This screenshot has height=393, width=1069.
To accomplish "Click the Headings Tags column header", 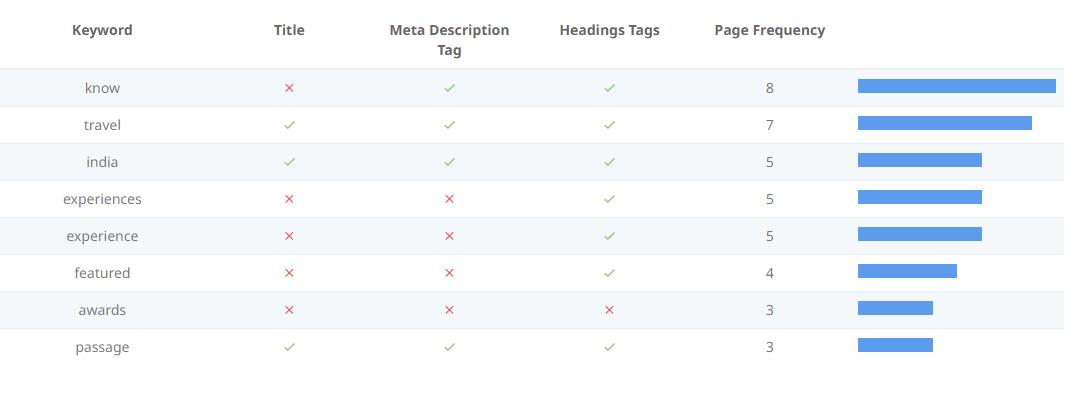I will tap(609, 30).
